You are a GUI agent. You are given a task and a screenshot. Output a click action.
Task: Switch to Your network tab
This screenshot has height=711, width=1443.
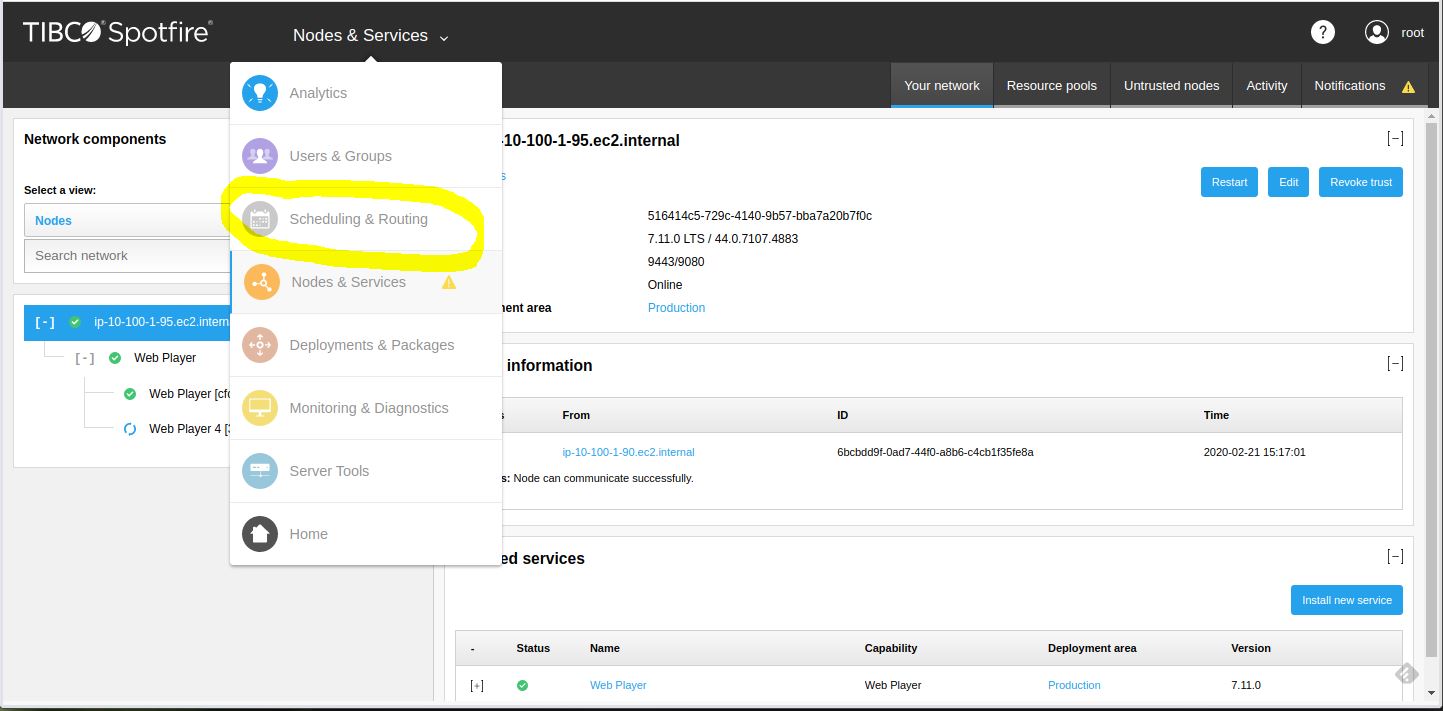coord(942,86)
